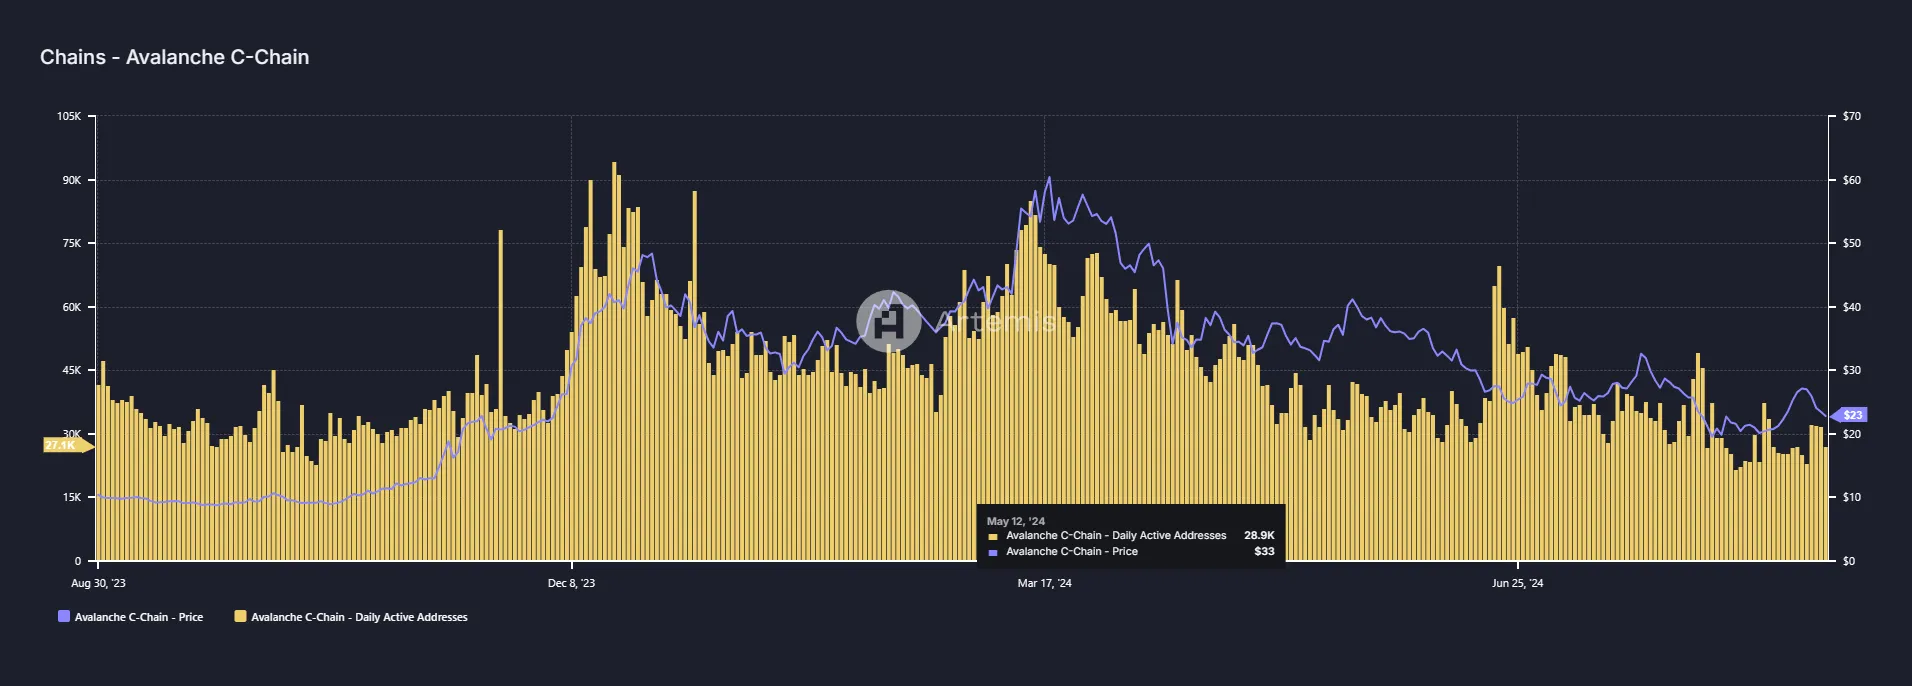Toggle the Daily Active Addresses legend label
The image size is (1912, 686).
tap(359, 617)
